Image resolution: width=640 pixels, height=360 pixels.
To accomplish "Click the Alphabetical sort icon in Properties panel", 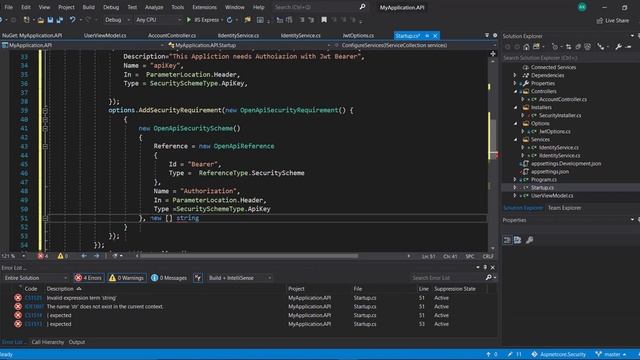I will tap(518, 240).
